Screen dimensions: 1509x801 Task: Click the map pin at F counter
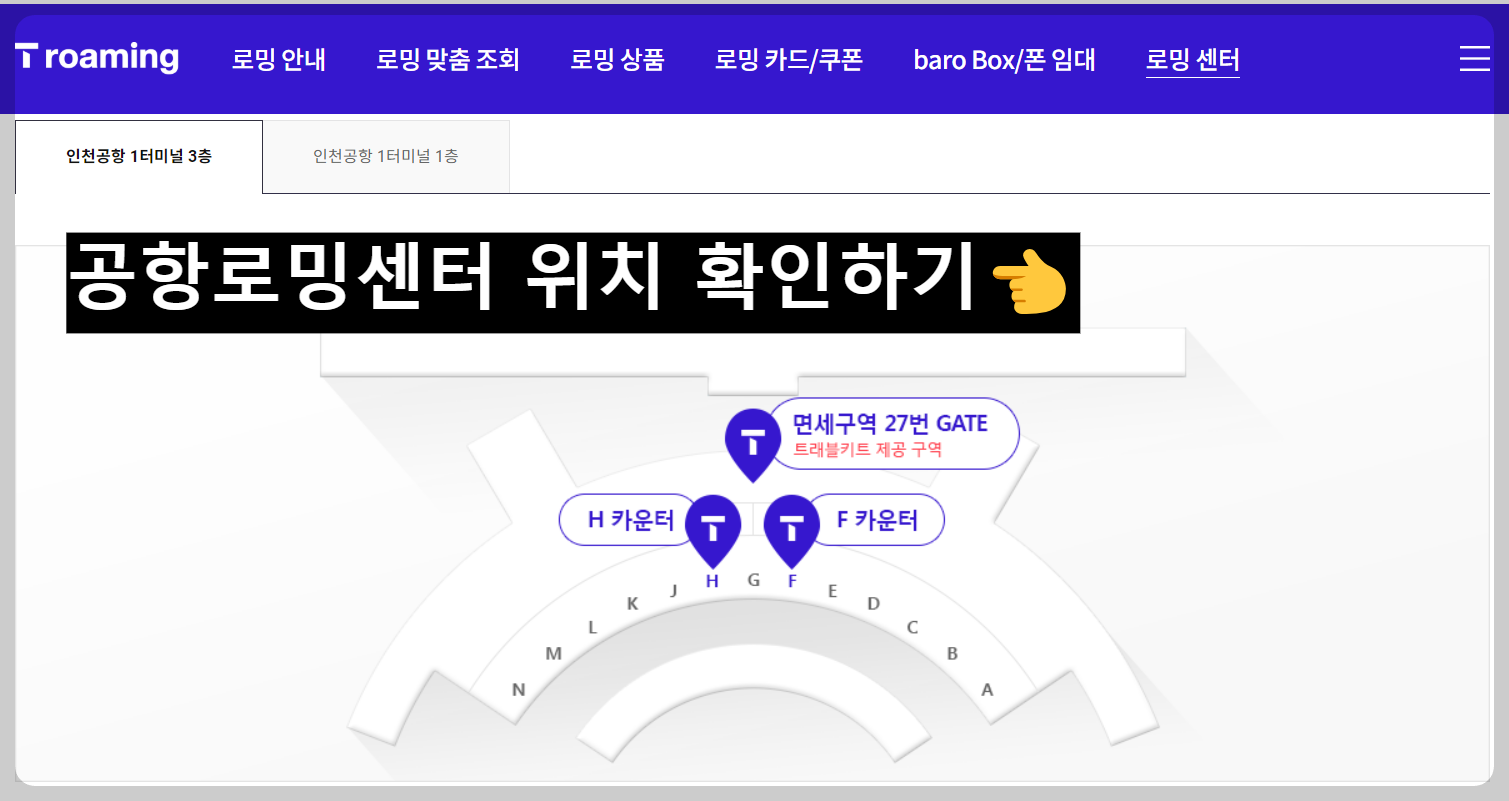pyautogui.click(x=791, y=531)
